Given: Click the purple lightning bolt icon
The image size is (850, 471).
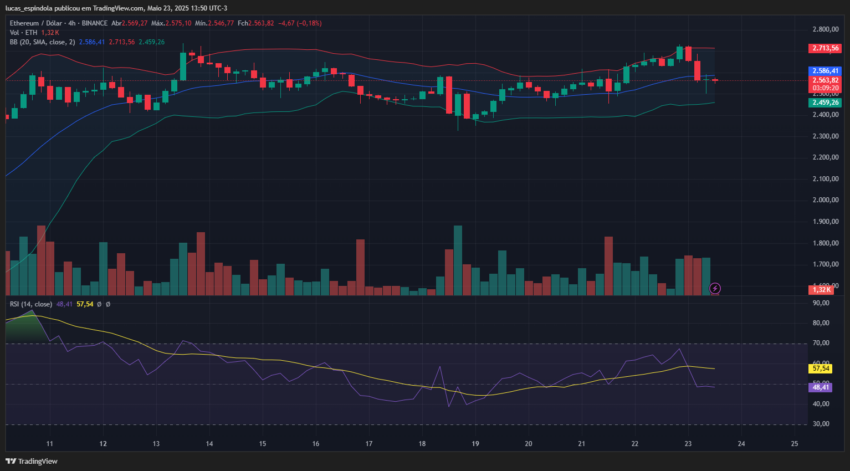Looking at the screenshot, I should (715, 288).
